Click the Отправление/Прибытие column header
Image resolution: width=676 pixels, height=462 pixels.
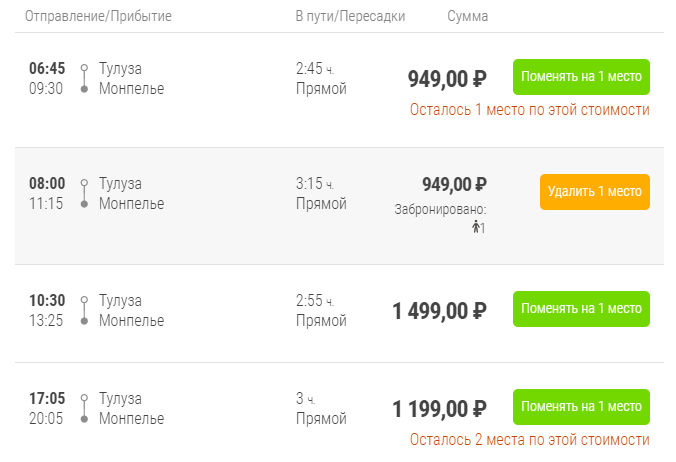(98, 17)
